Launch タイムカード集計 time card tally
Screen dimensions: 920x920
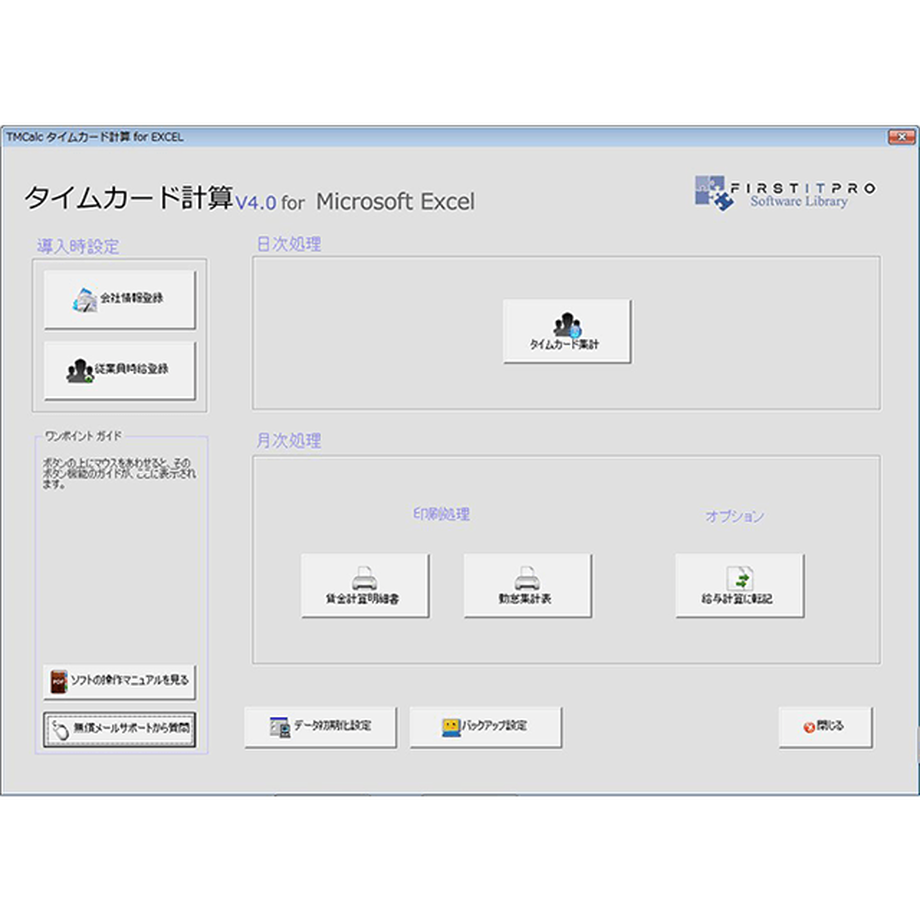[567, 331]
